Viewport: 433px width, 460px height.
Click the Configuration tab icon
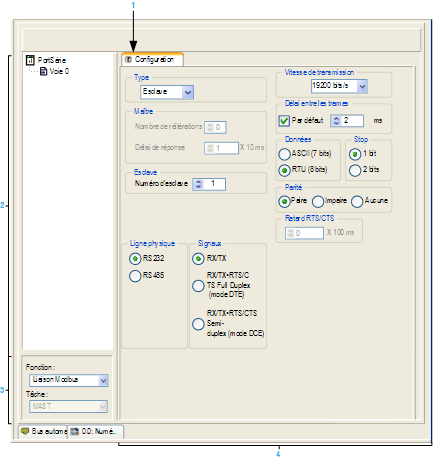pyautogui.click(x=128, y=60)
